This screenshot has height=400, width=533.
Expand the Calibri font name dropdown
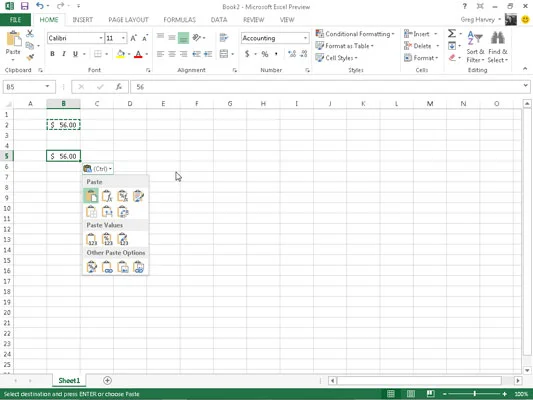pyautogui.click(x=101, y=38)
